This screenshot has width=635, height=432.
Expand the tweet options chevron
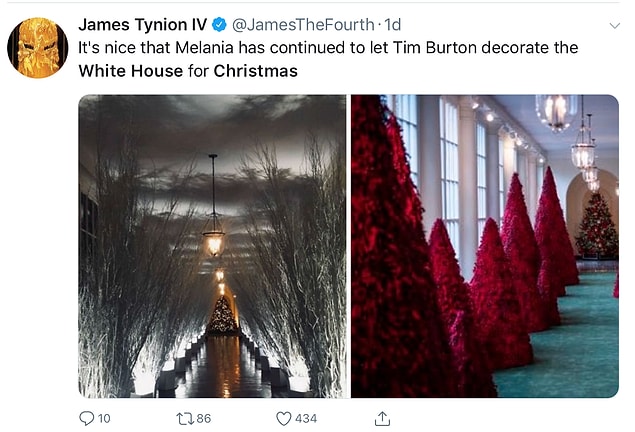click(614, 26)
